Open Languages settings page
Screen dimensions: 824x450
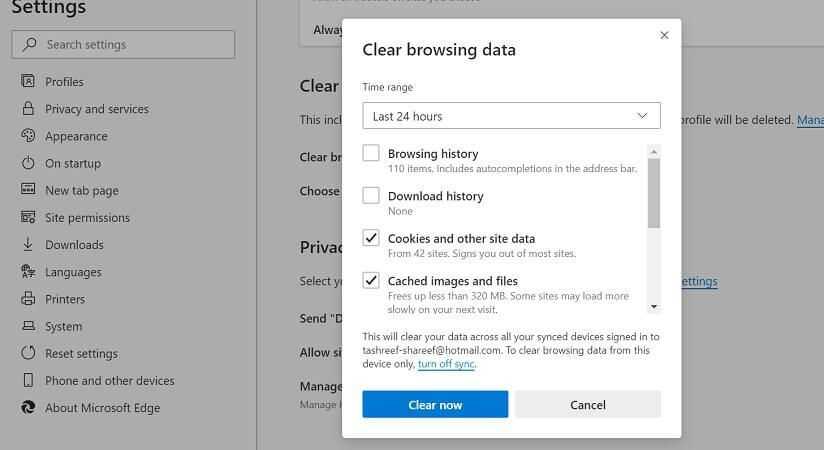click(x=73, y=272)
